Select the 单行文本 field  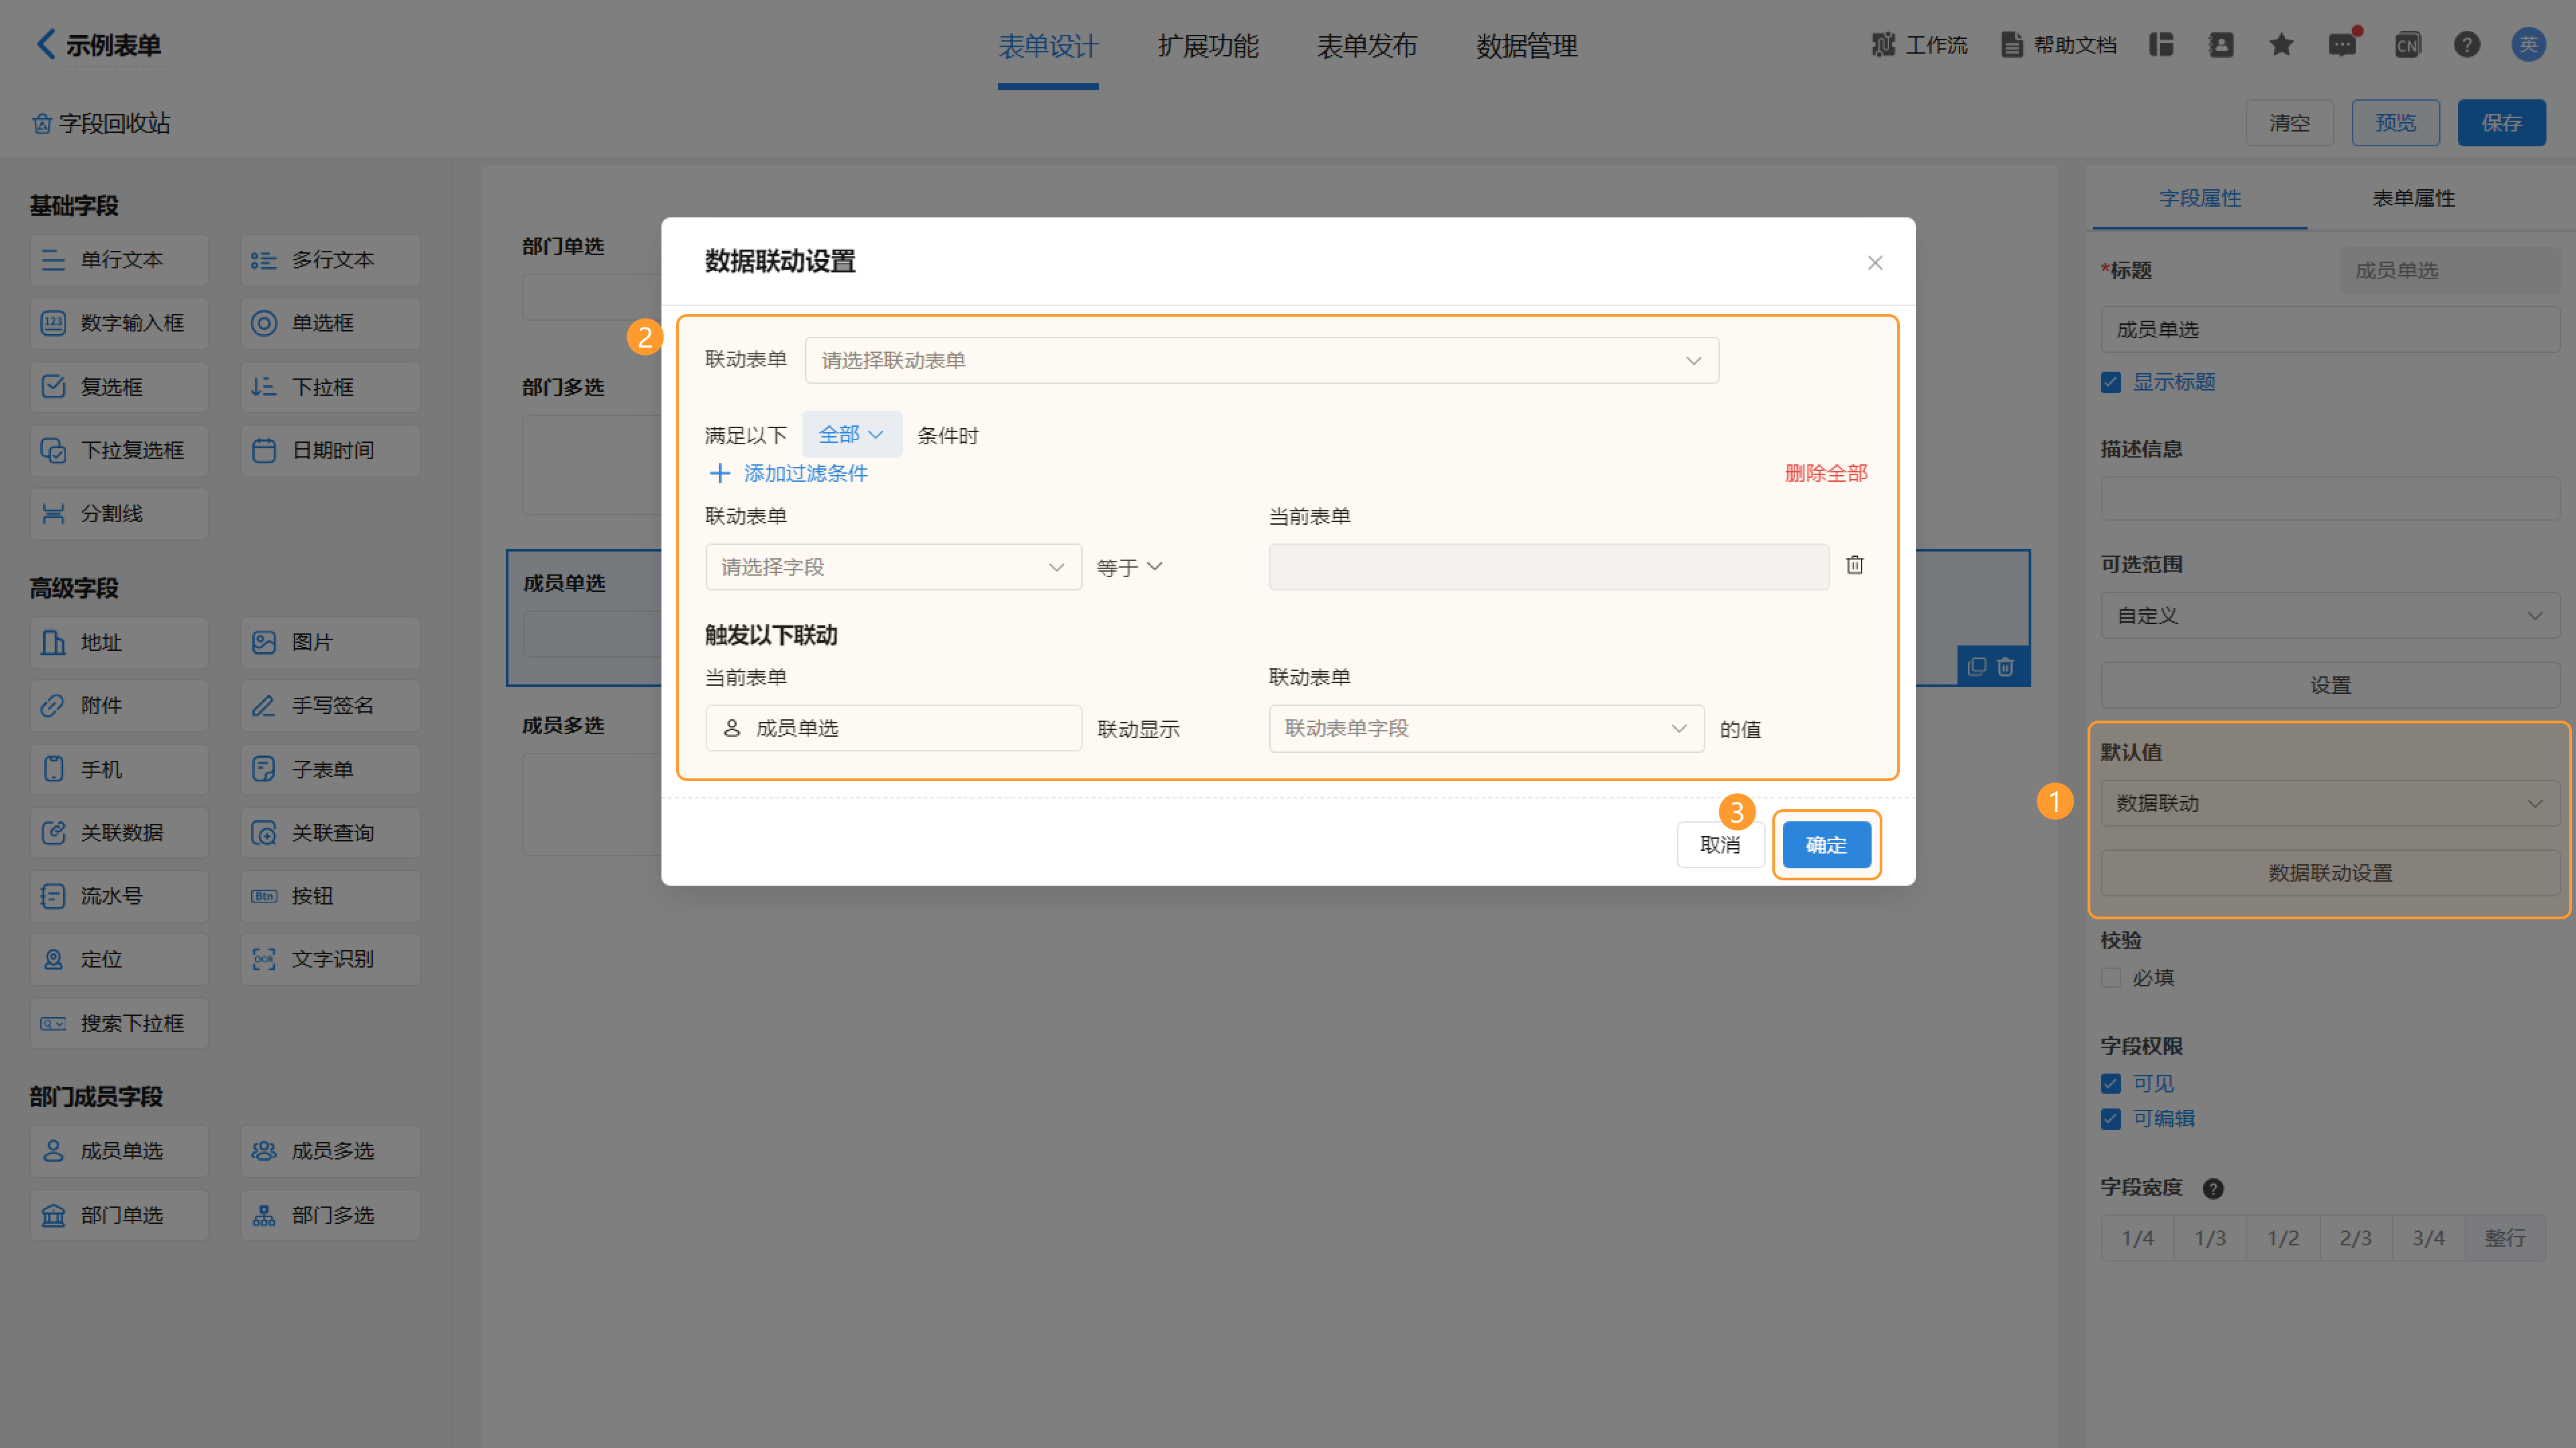[119, 260]
